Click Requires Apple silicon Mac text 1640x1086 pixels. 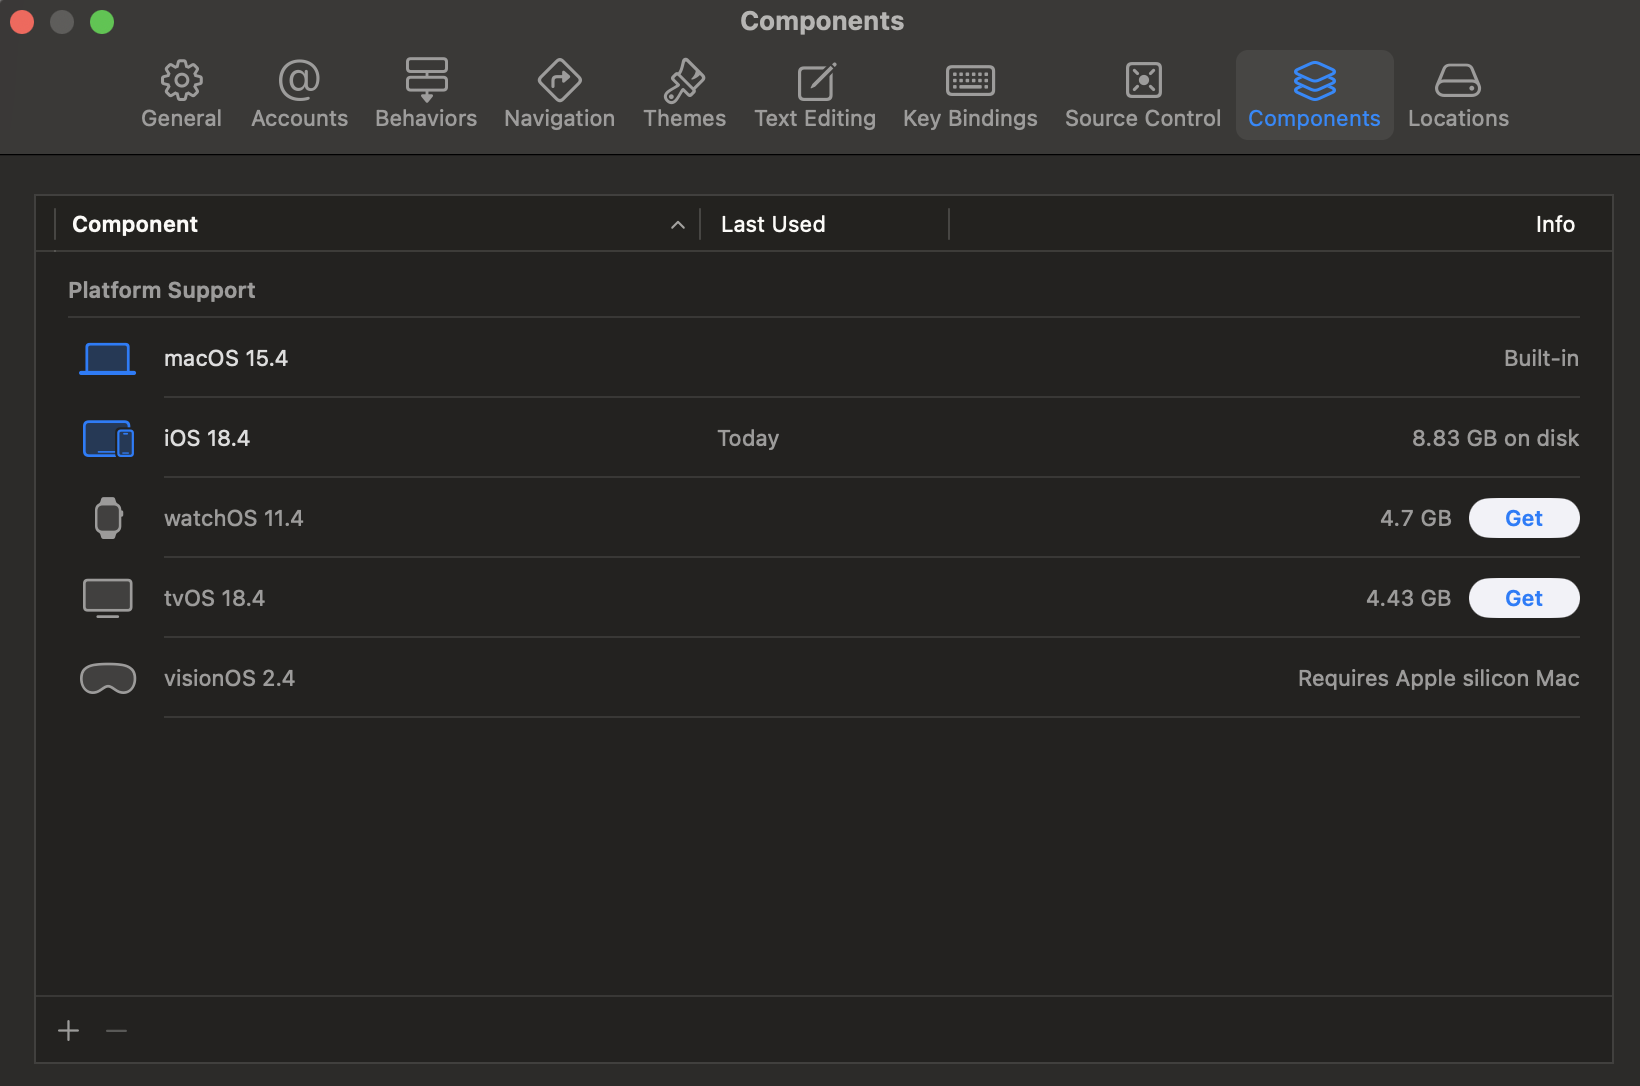[1438, 678]
